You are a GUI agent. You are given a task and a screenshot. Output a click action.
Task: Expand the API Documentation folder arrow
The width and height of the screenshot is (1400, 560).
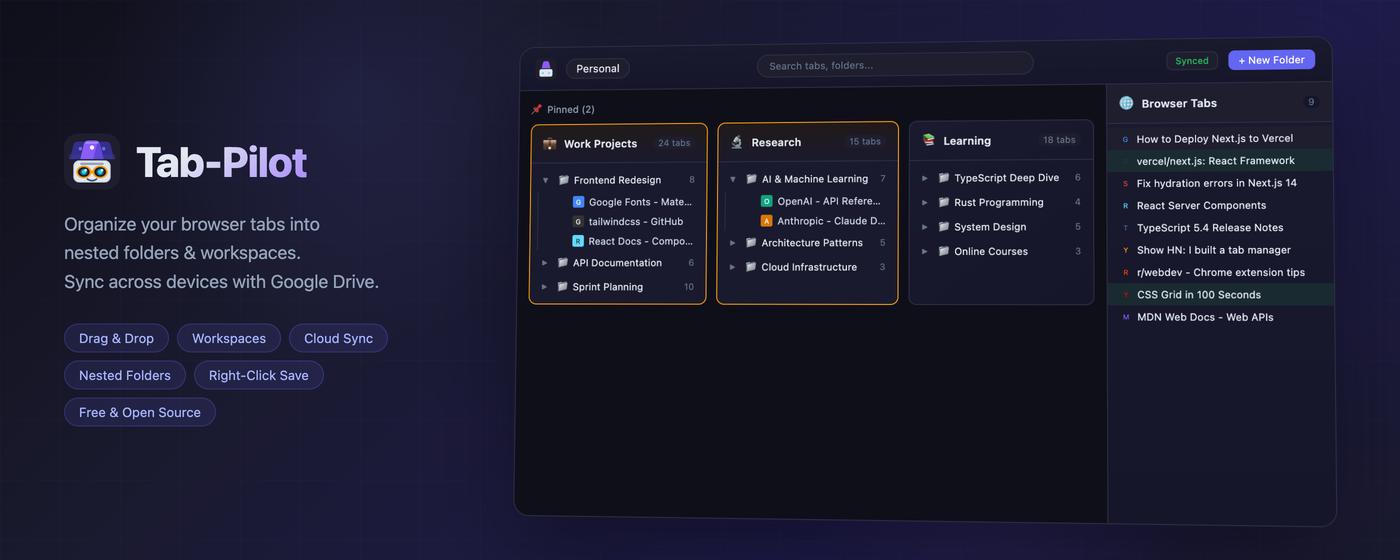(x=545, y=263)
